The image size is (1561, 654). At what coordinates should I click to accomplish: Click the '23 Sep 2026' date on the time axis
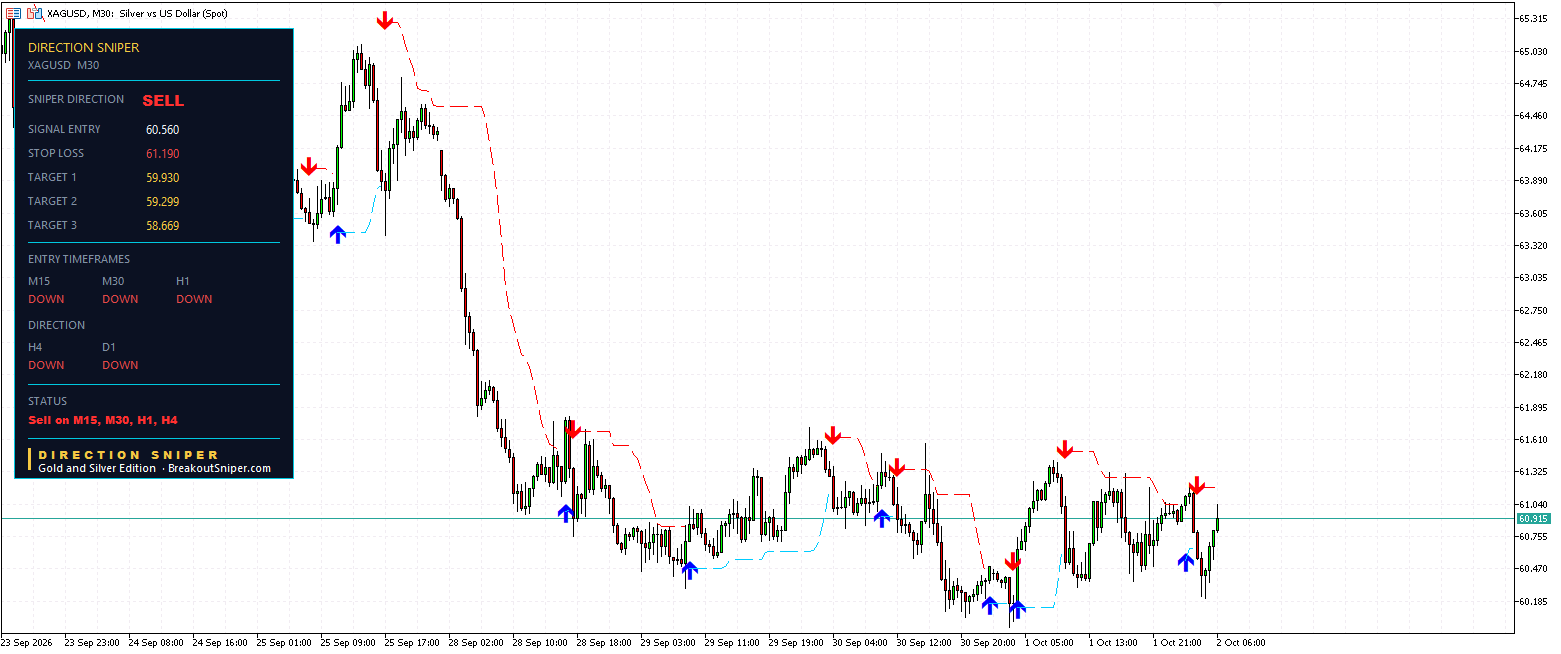(27, 643)
